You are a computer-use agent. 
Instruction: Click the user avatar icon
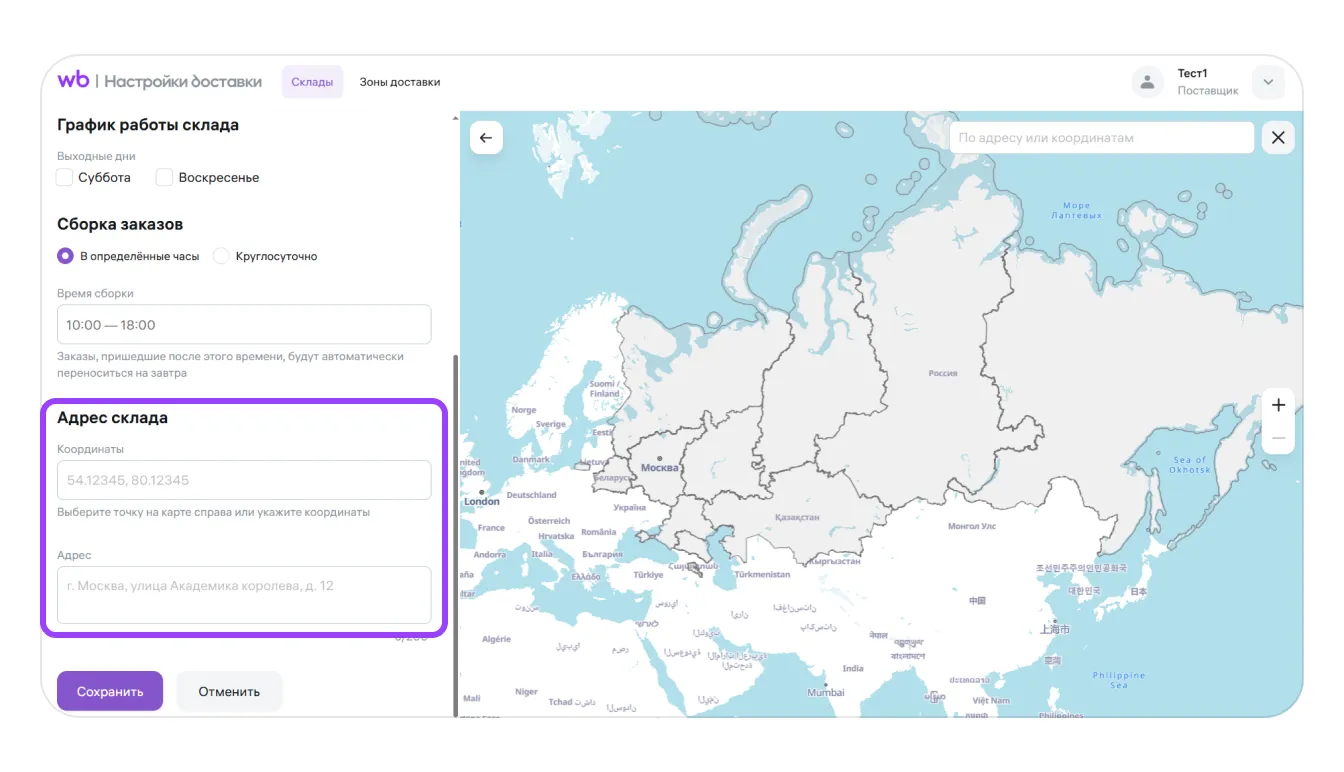pos(1147,83)
